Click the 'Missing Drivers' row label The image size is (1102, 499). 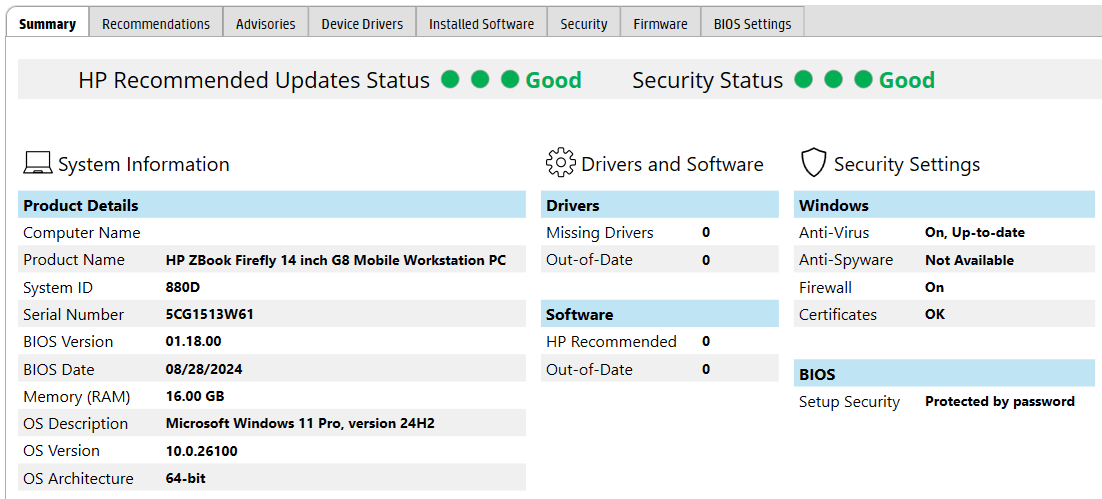(599, 233)
